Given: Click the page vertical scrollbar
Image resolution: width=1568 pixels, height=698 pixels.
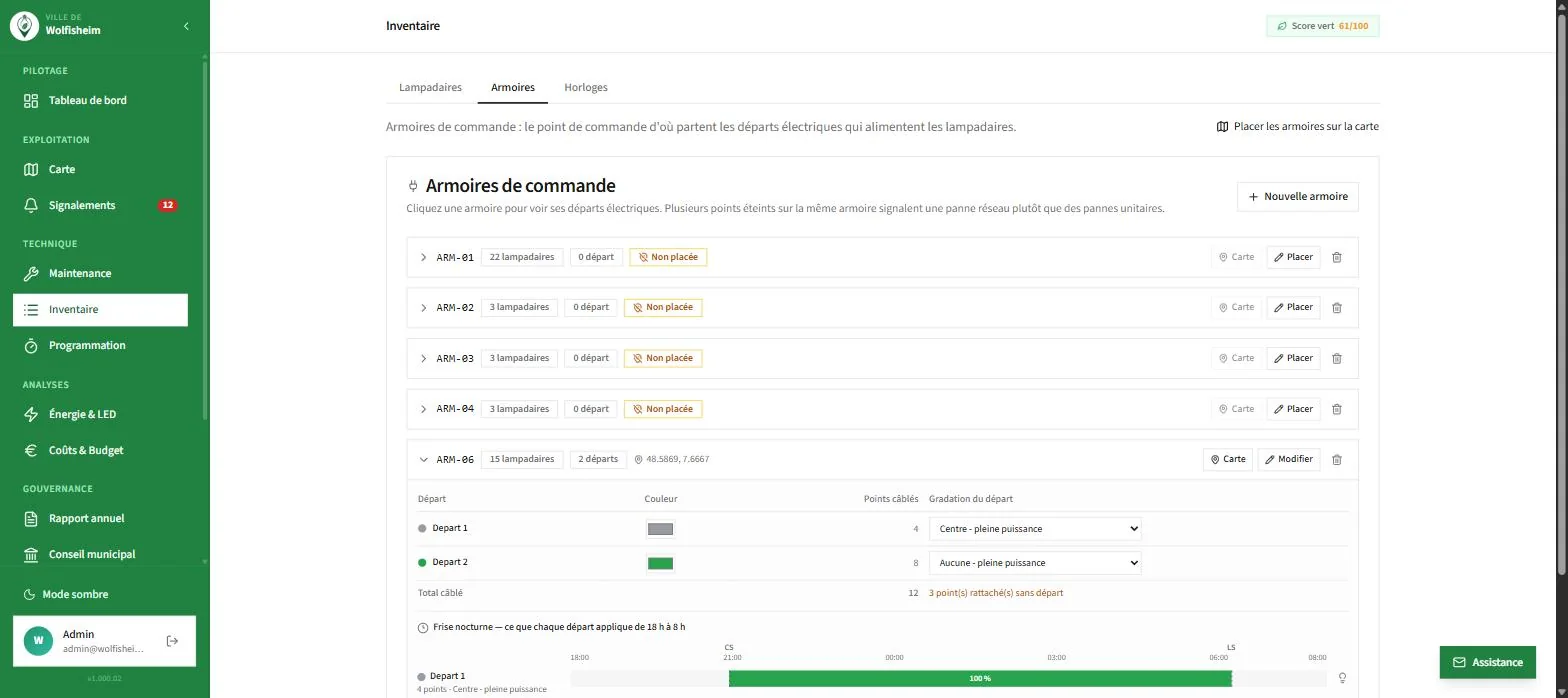Looking at the screenshot, I should [x=1561, y=295].
